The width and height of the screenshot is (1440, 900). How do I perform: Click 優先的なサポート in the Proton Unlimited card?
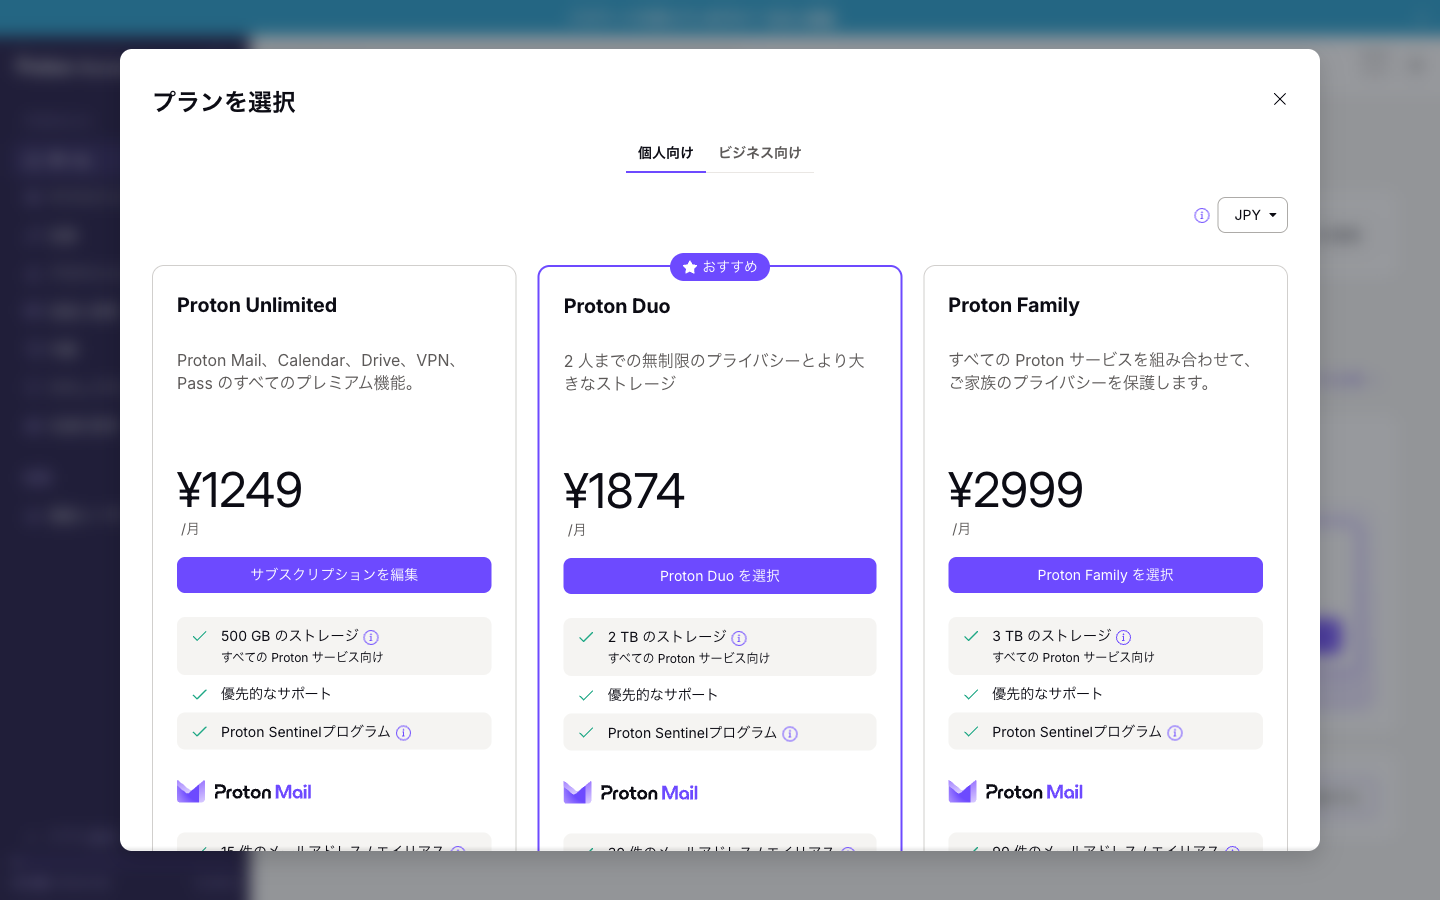click(276, 694)
